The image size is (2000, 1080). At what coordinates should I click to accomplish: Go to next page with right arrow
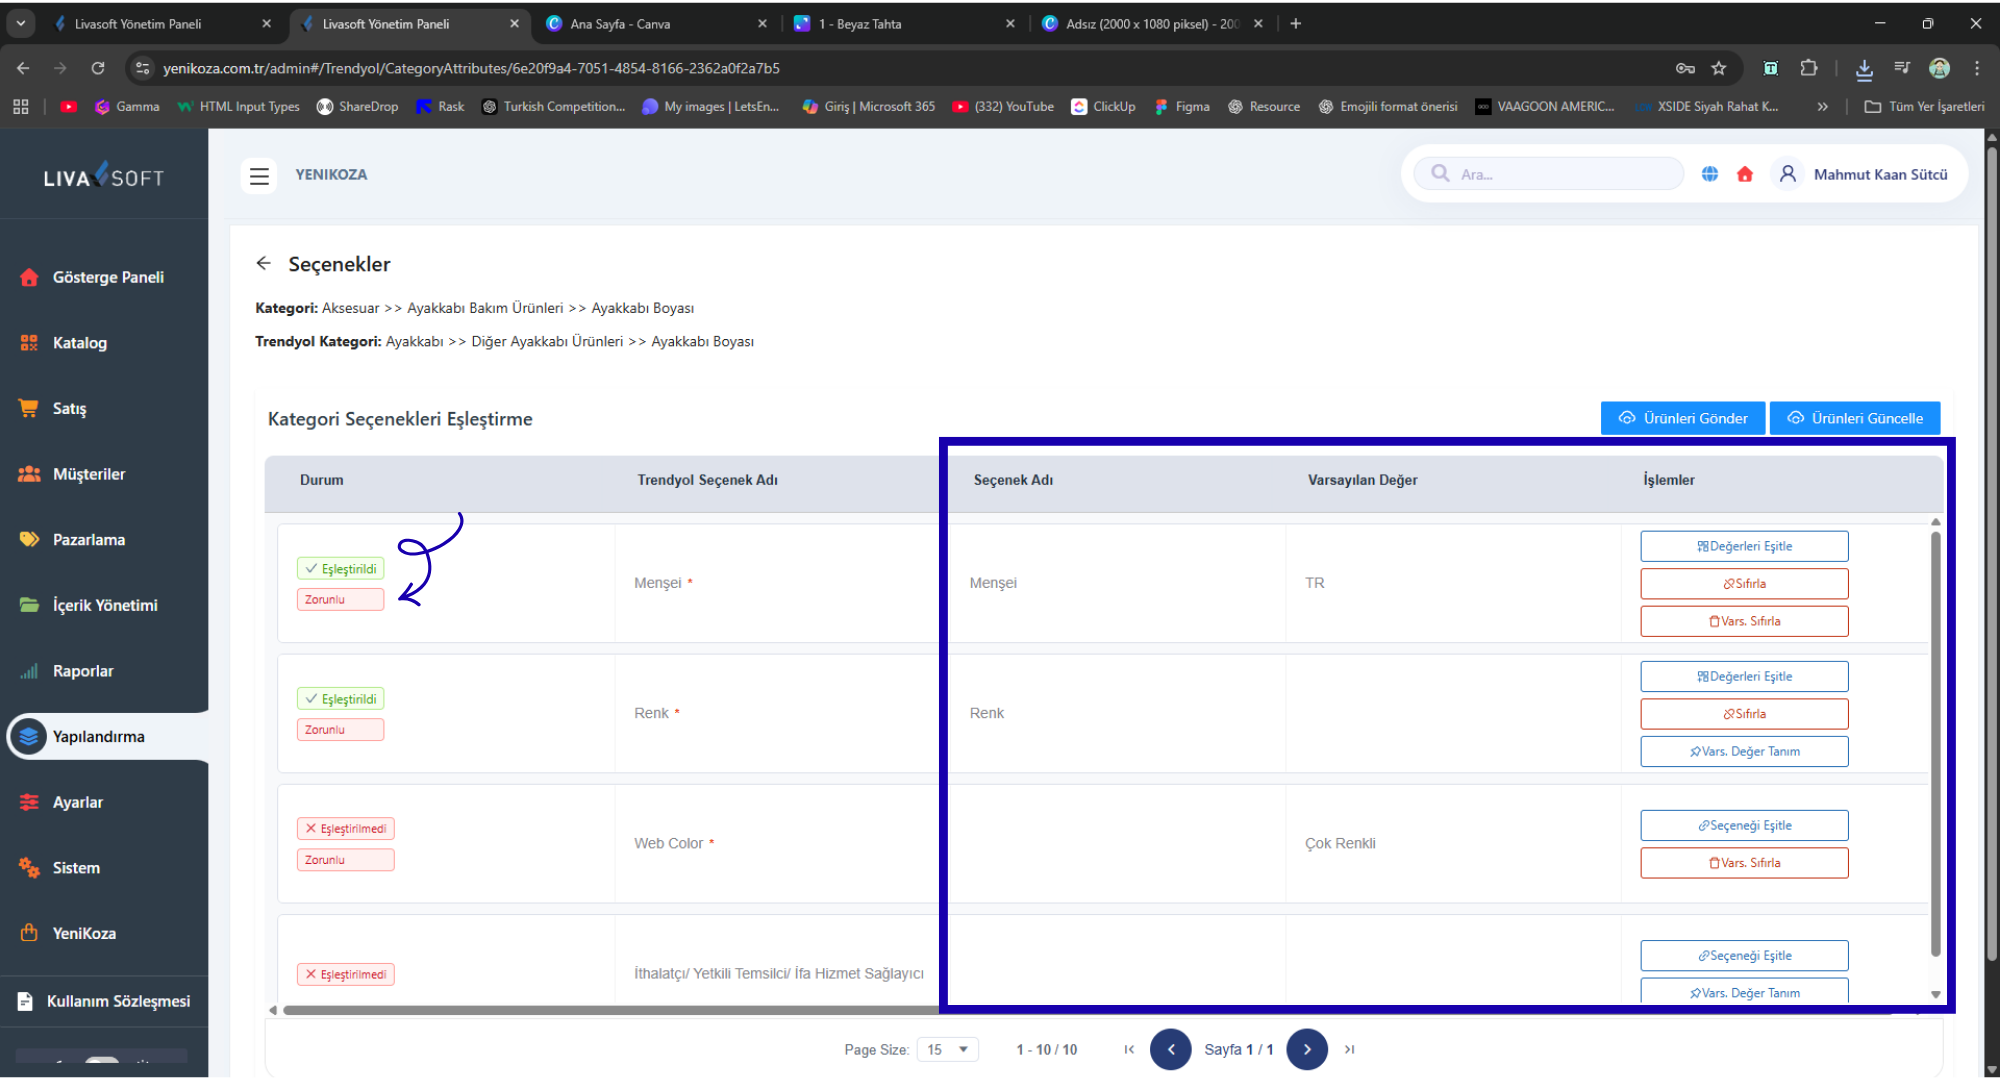point(1307,1049)
